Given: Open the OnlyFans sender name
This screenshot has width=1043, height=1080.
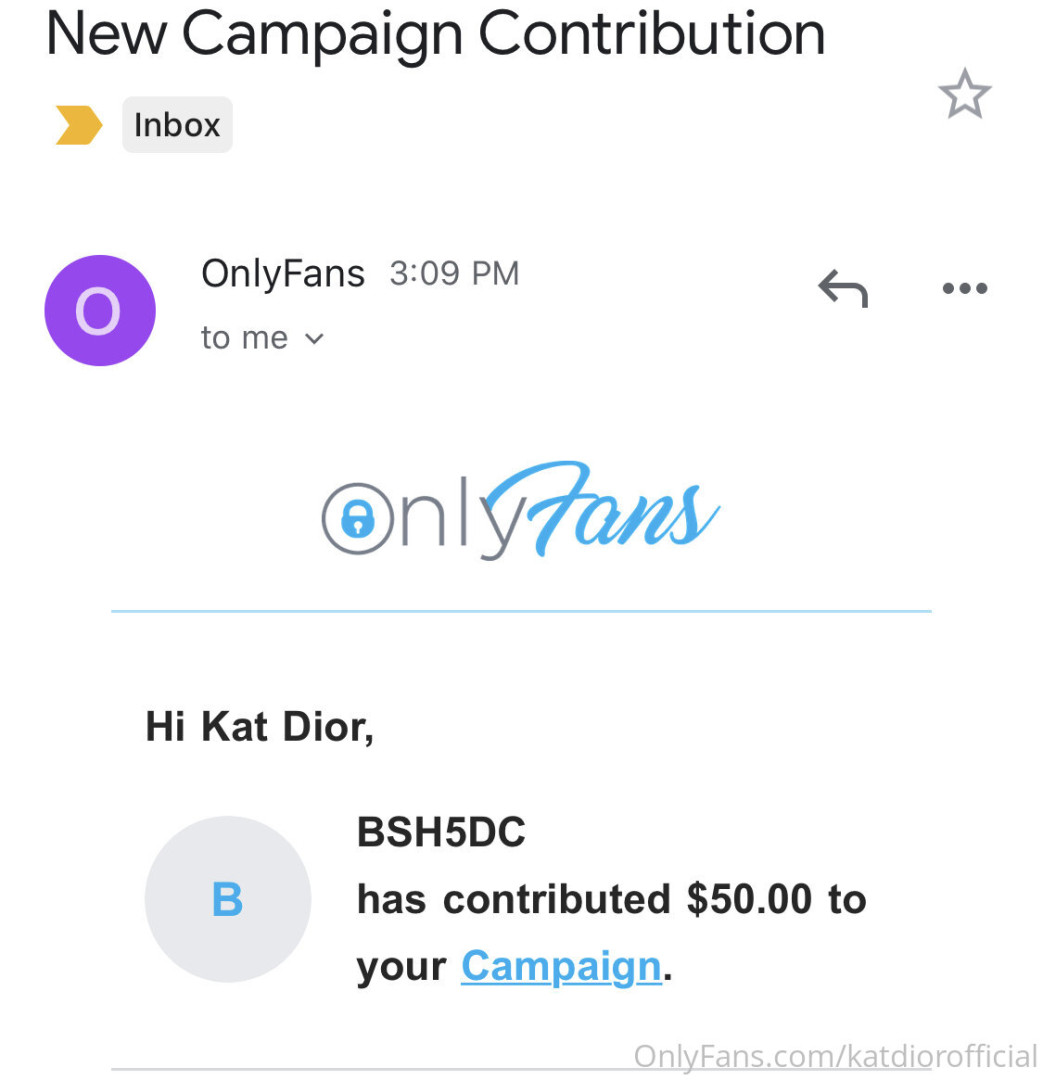Looking at the screenshot, I should (283, 273).
